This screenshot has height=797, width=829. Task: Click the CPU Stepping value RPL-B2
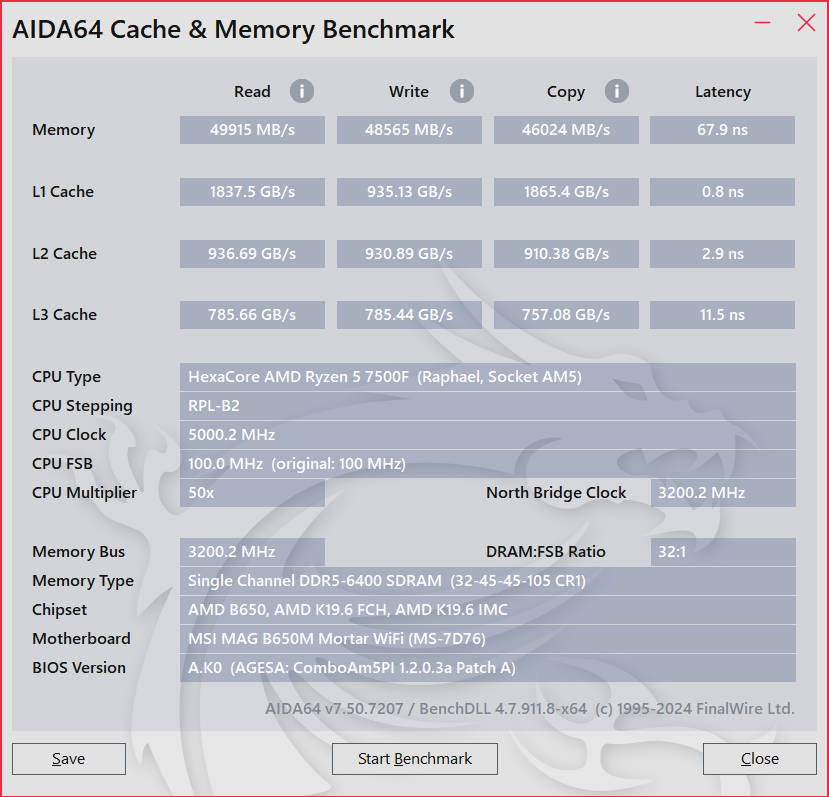487,406
